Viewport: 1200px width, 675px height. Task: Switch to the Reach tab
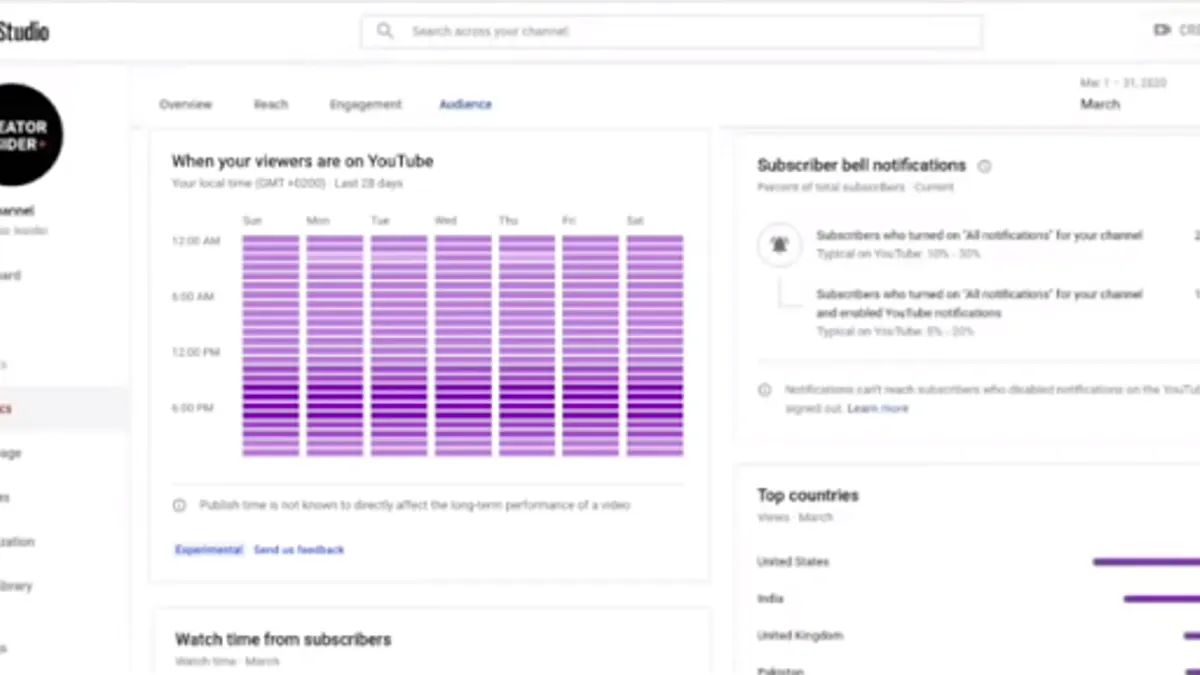coord(270,104)
